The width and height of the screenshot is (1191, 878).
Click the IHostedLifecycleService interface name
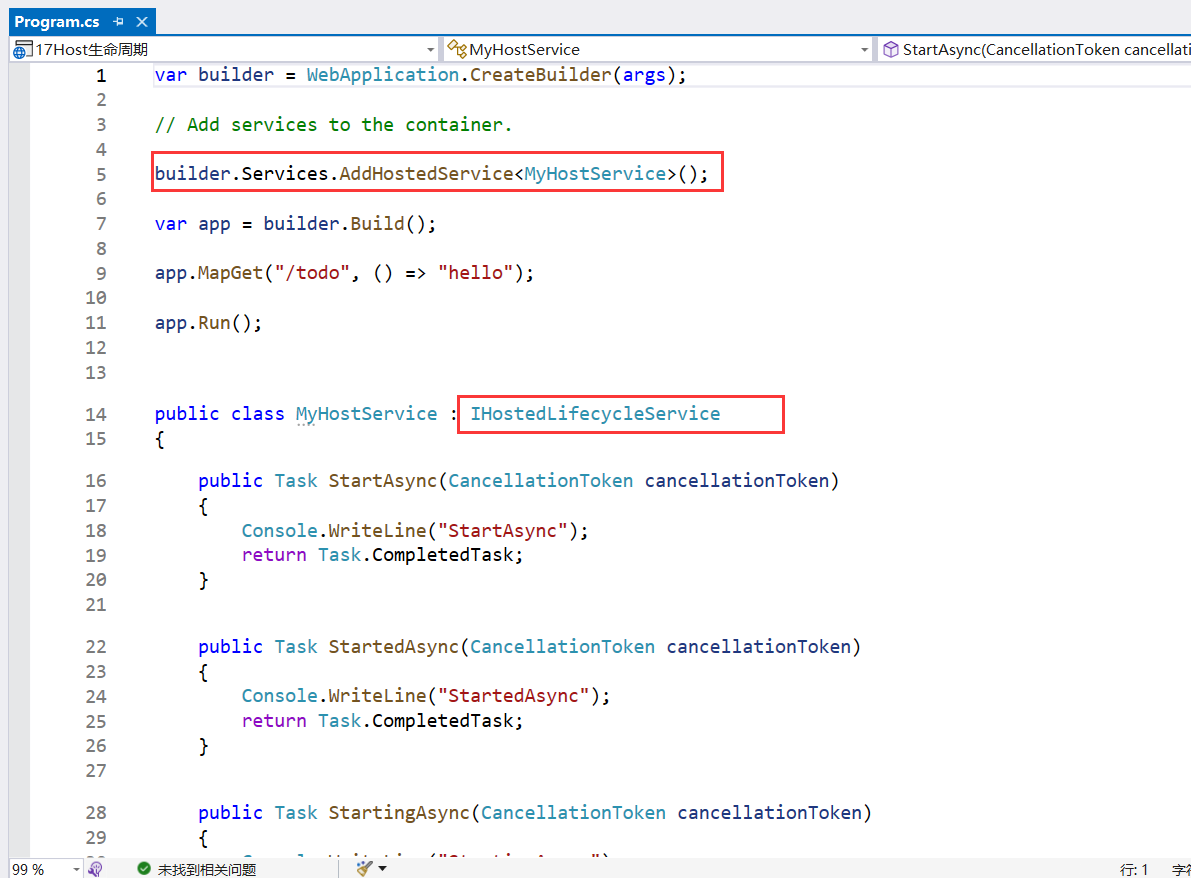(595, 414)
